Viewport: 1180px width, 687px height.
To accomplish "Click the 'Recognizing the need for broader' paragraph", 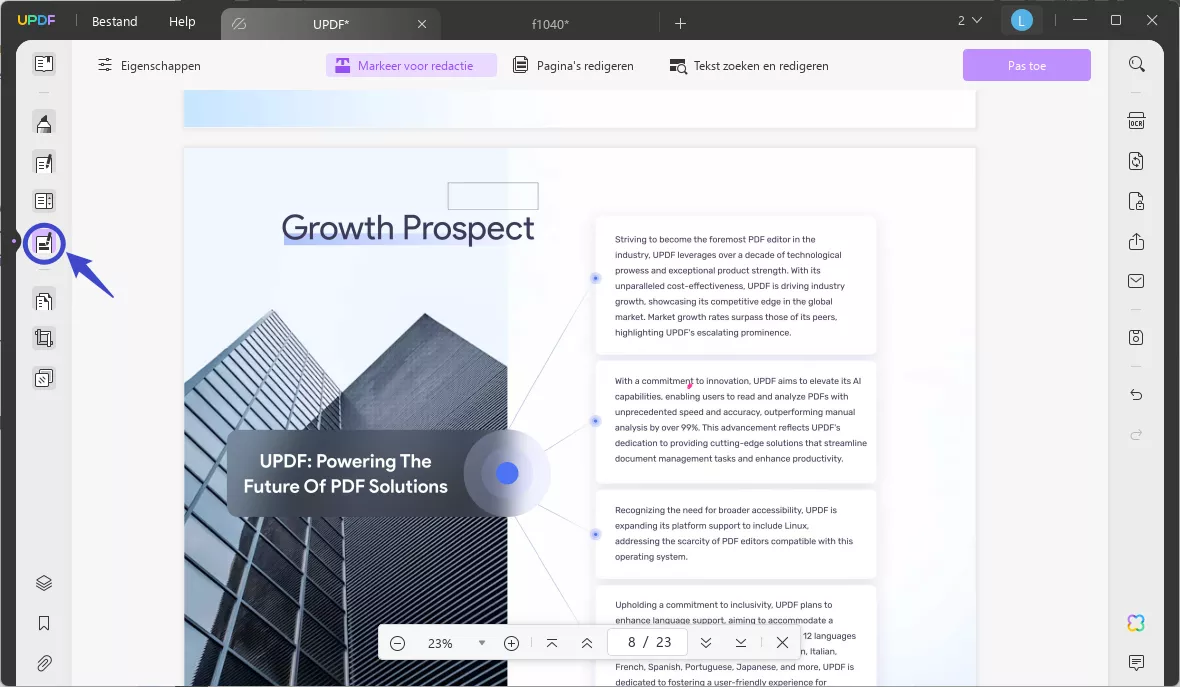I will point(734,533).
